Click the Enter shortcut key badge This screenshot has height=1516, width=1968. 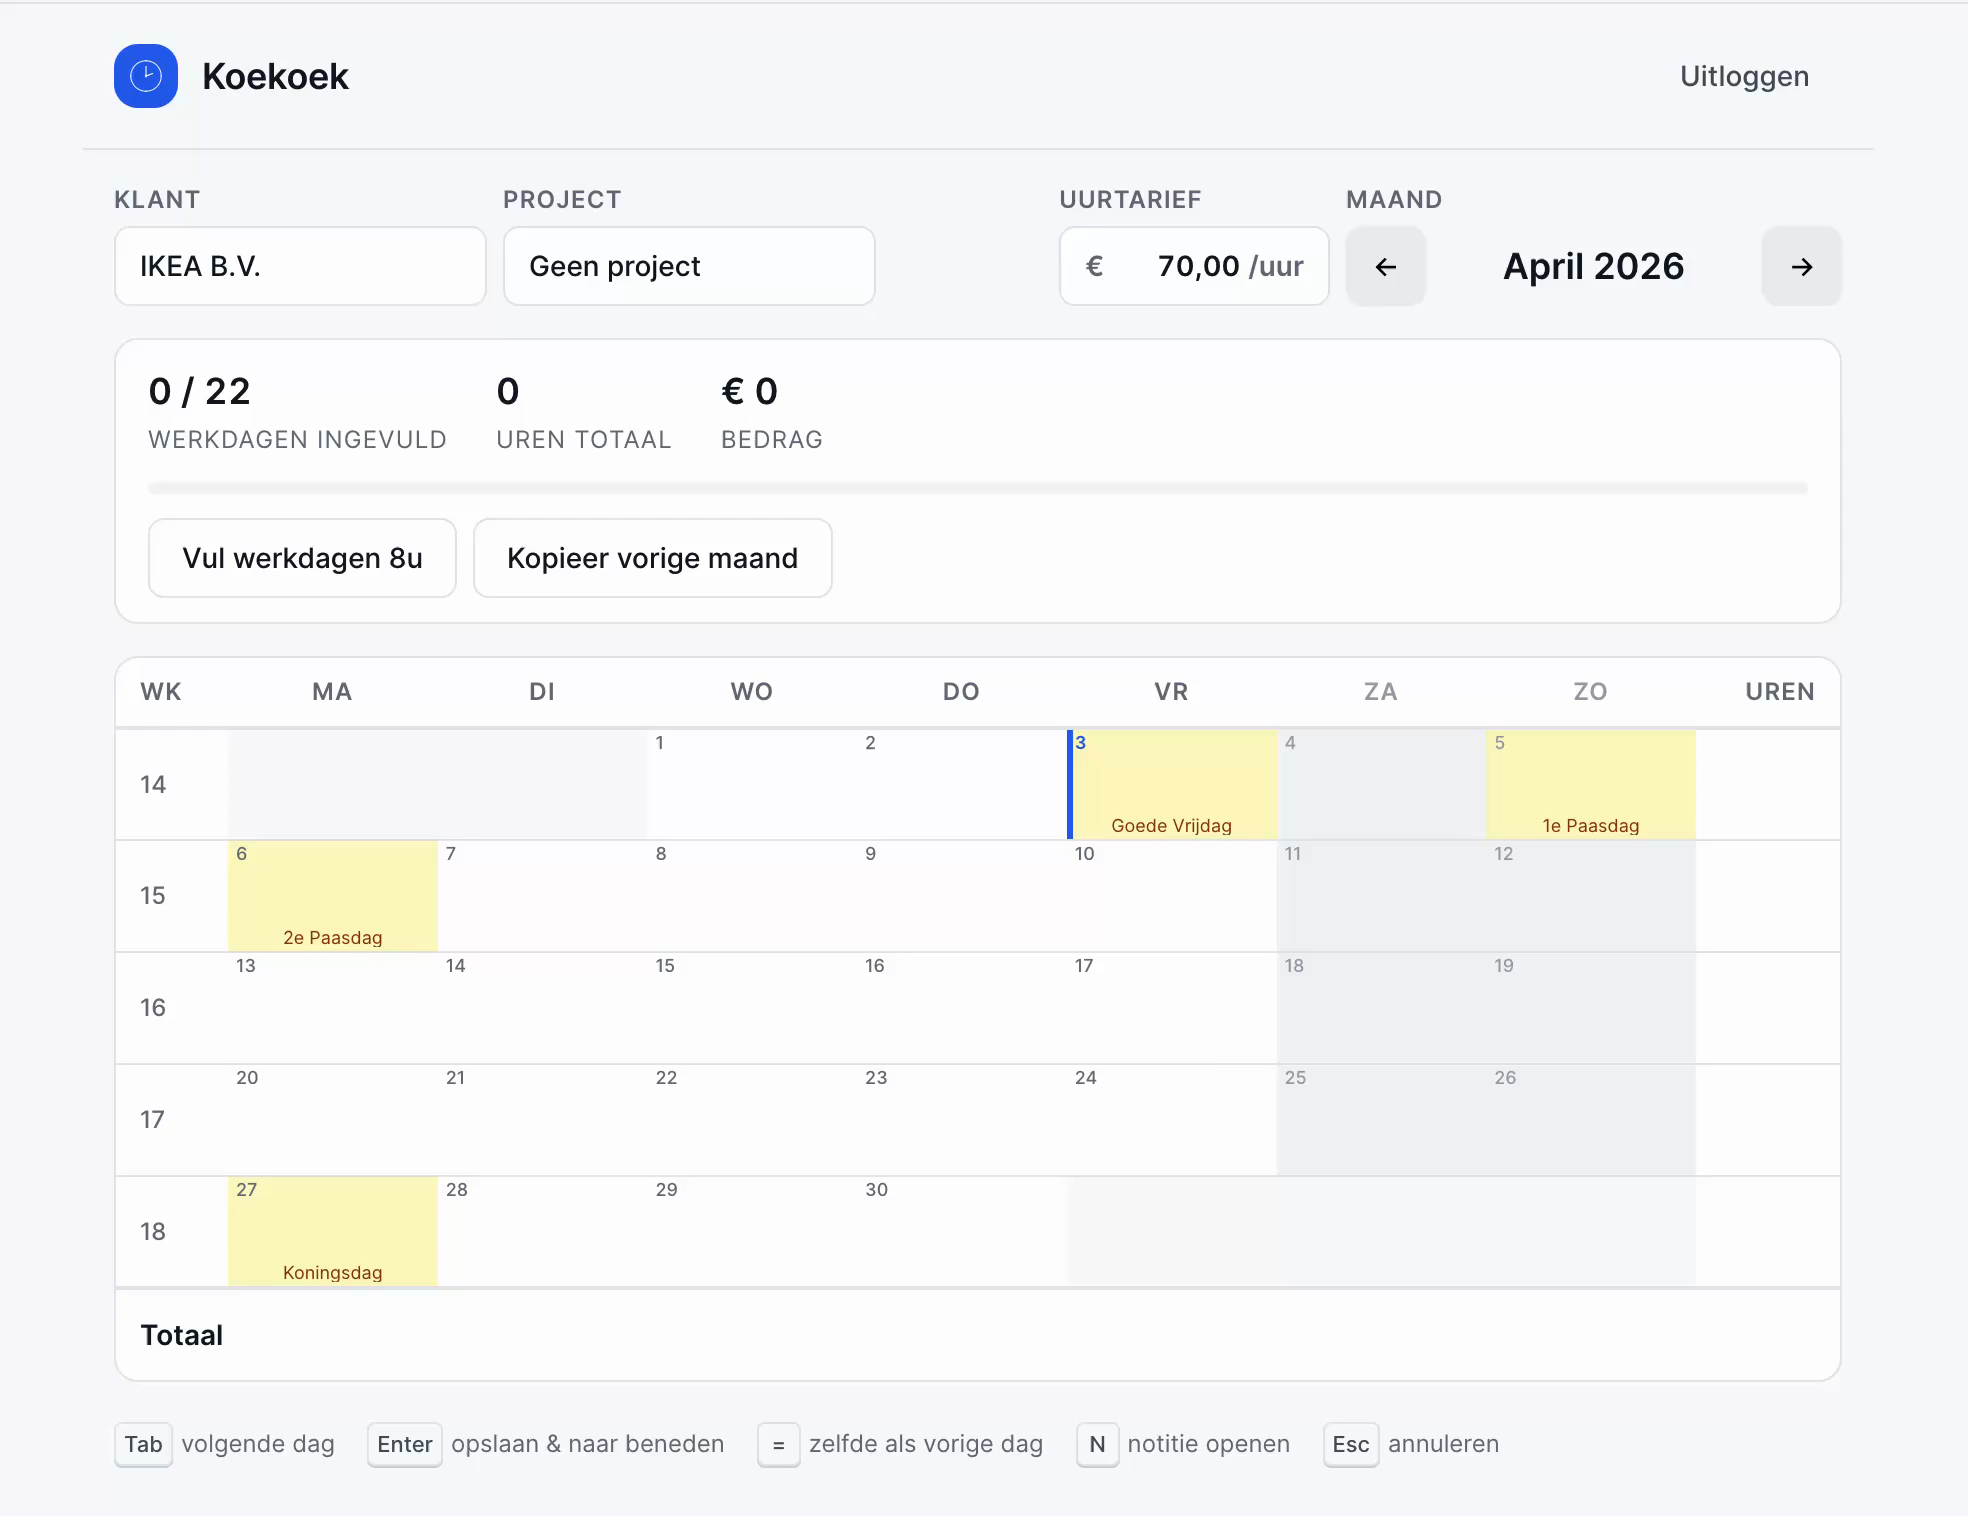pos(404,1444)
